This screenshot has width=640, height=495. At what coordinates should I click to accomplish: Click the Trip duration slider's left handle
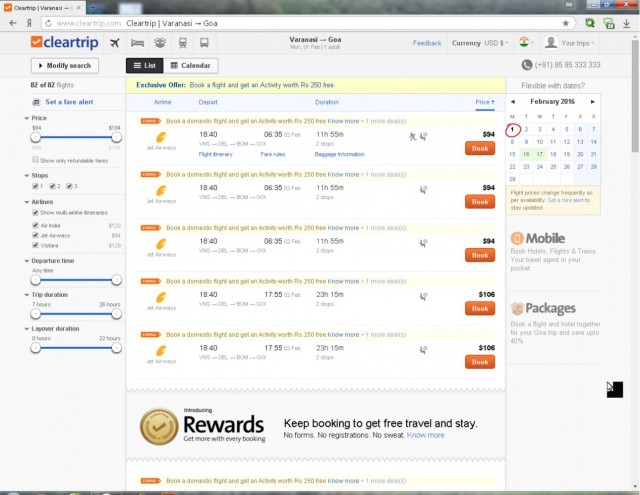(36, 315)
